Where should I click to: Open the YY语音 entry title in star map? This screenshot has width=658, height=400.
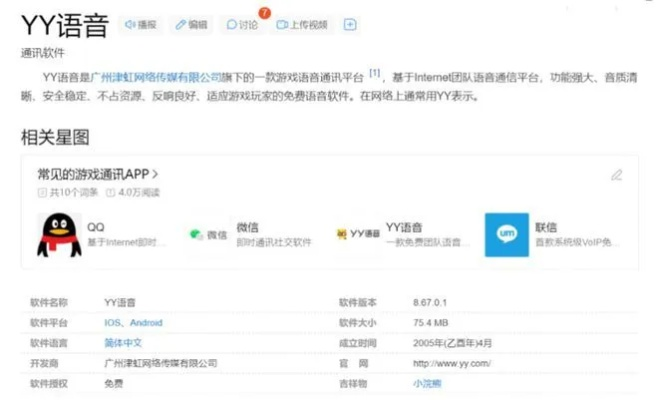tap(404, 227)
